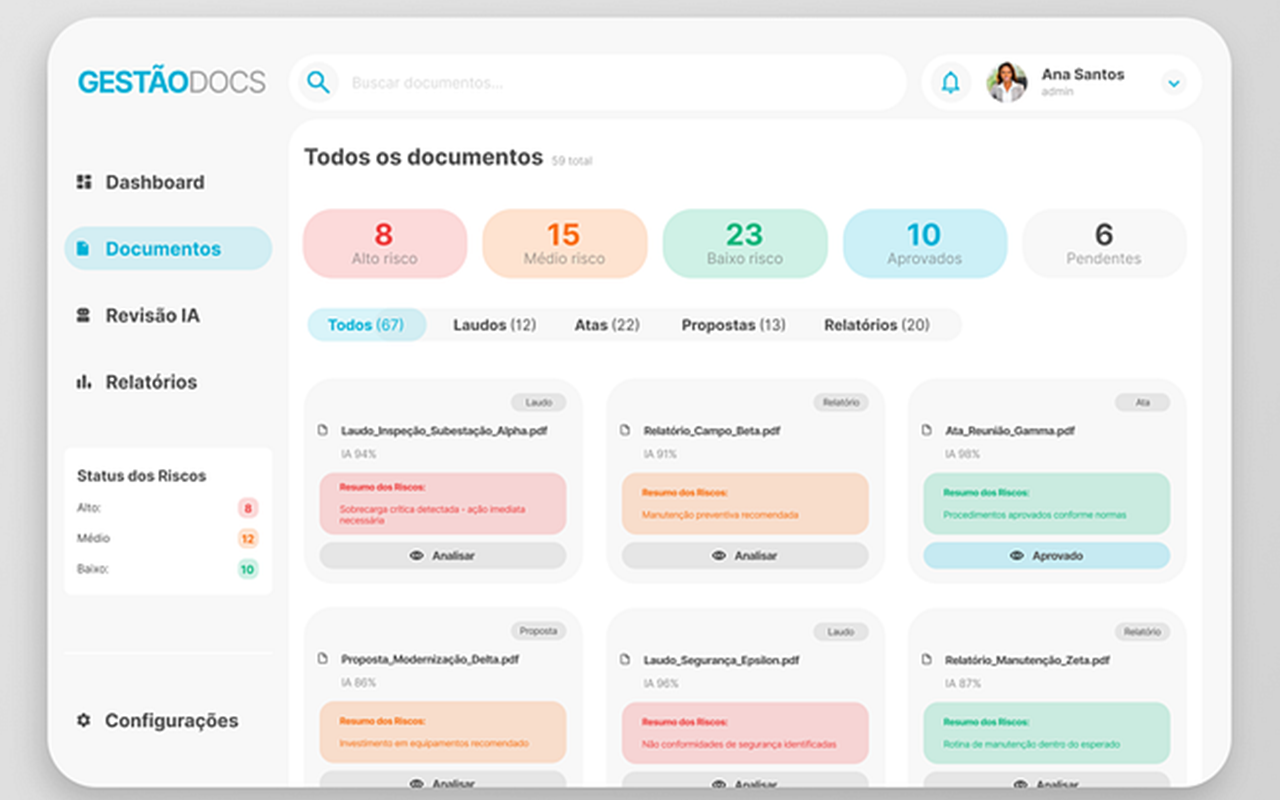Click the Dashboard grid icon
Screen dimensions: 1280x800
(84, 182)
